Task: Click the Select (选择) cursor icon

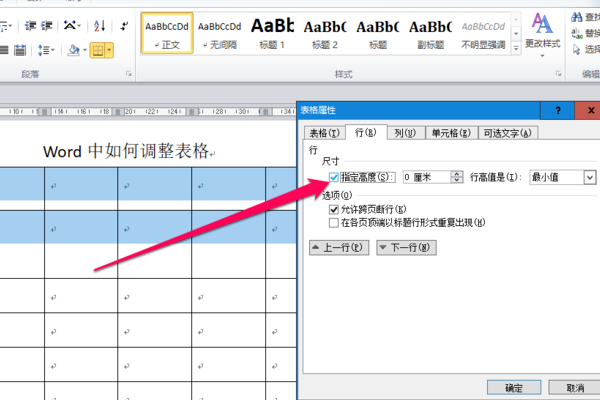Action: [577, 49]
